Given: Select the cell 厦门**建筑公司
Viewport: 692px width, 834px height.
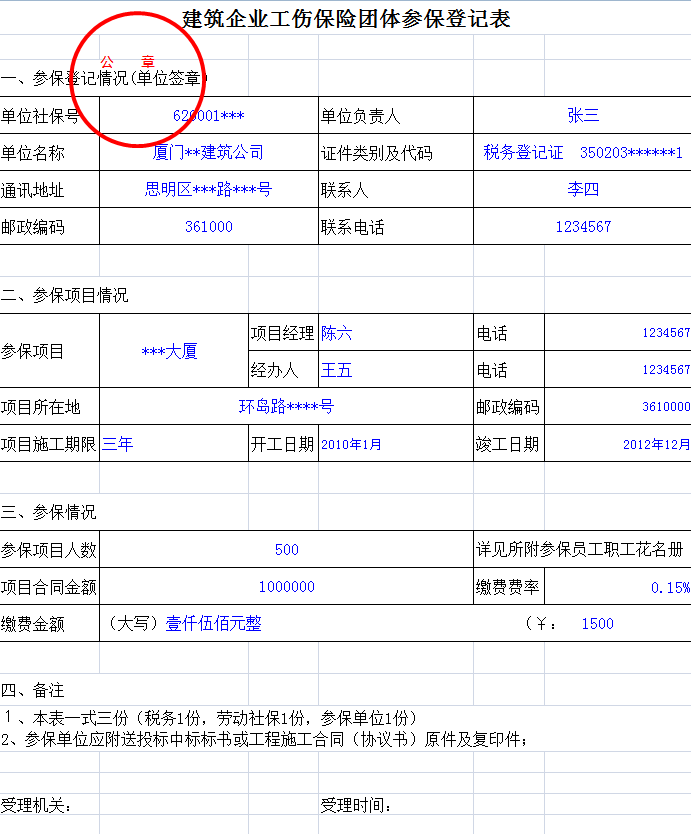Looking at the screenshot, I should click(209, 152).
